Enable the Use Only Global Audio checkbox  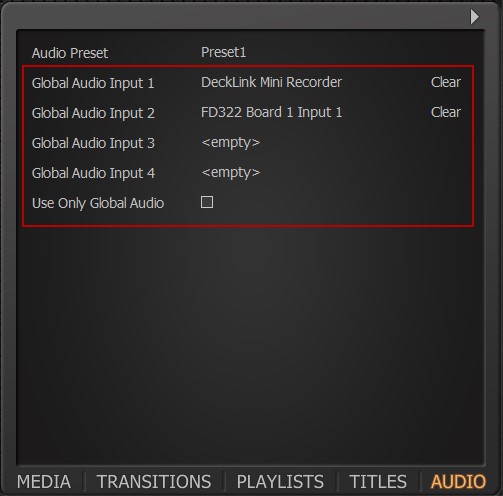click(207, 202)
